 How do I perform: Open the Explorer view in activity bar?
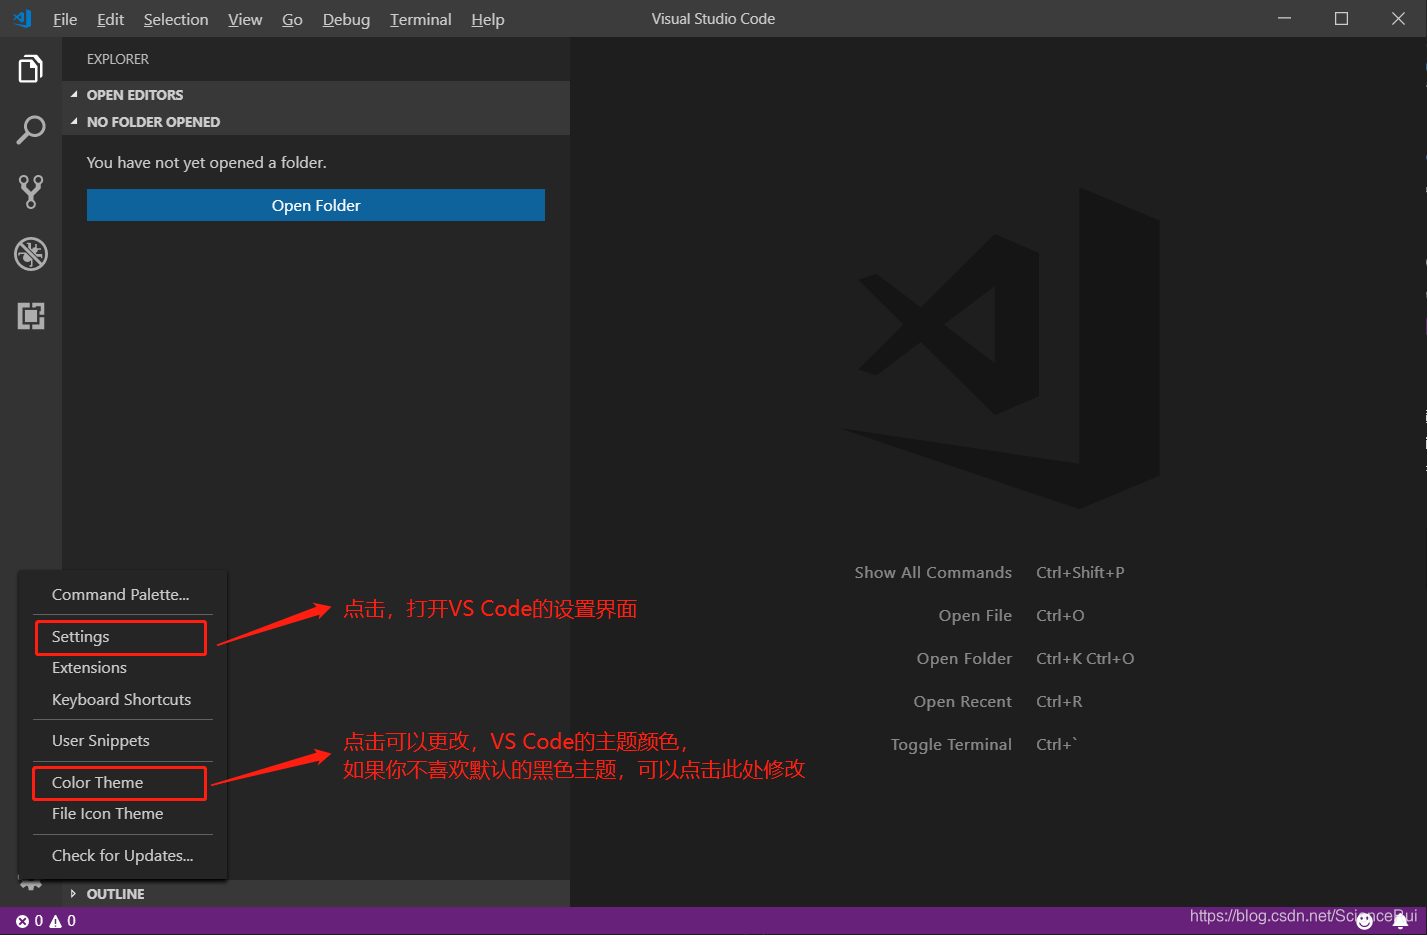(x=31, y=69)
